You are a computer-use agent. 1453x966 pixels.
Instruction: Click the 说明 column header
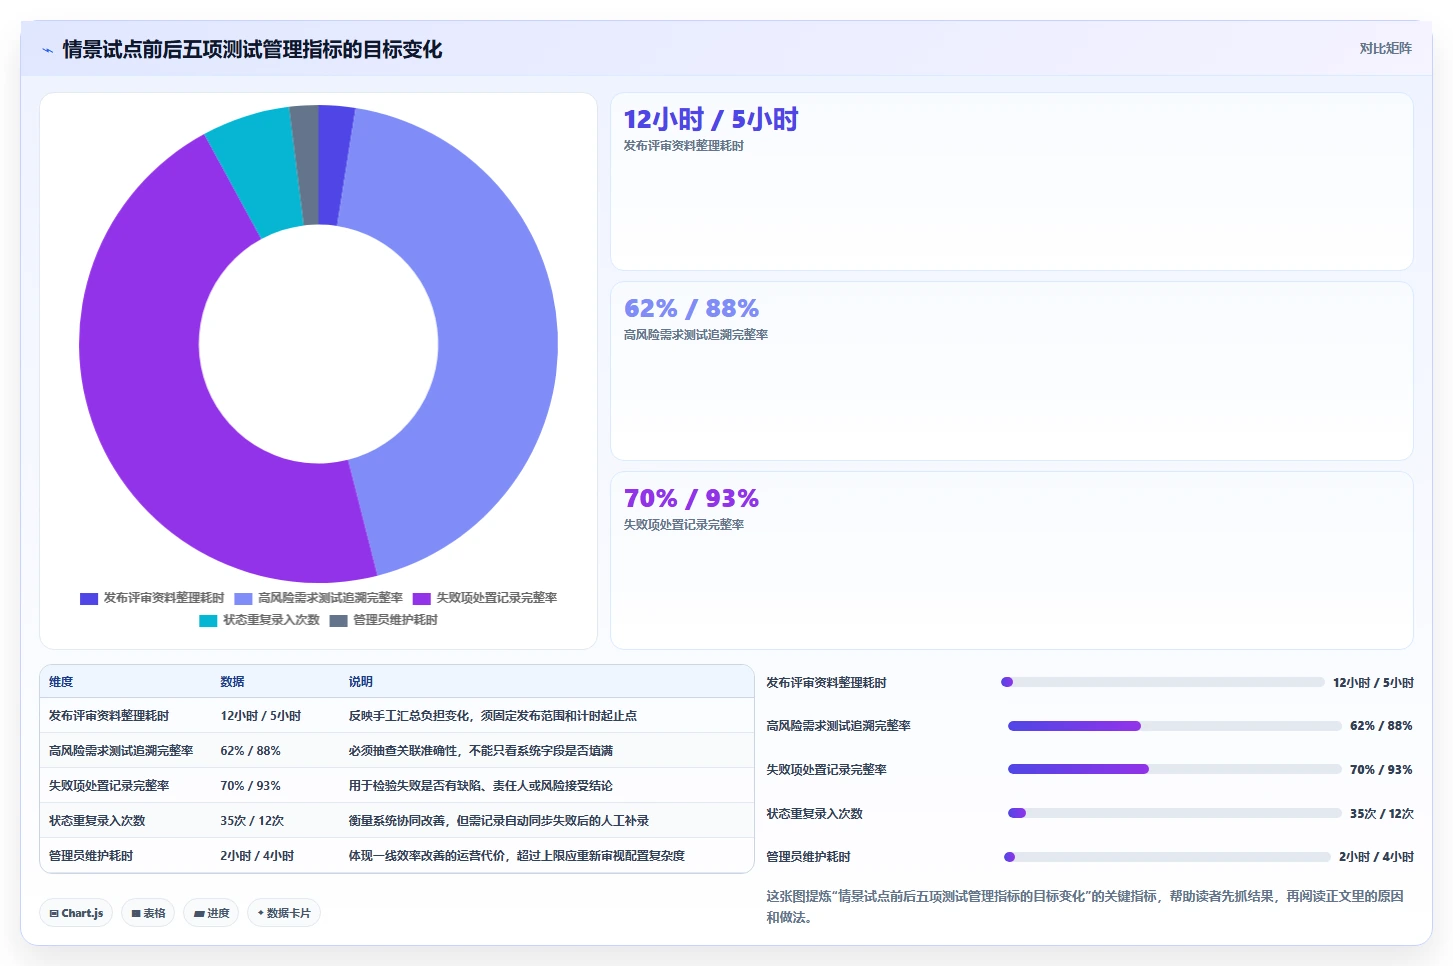click(360, 681)
